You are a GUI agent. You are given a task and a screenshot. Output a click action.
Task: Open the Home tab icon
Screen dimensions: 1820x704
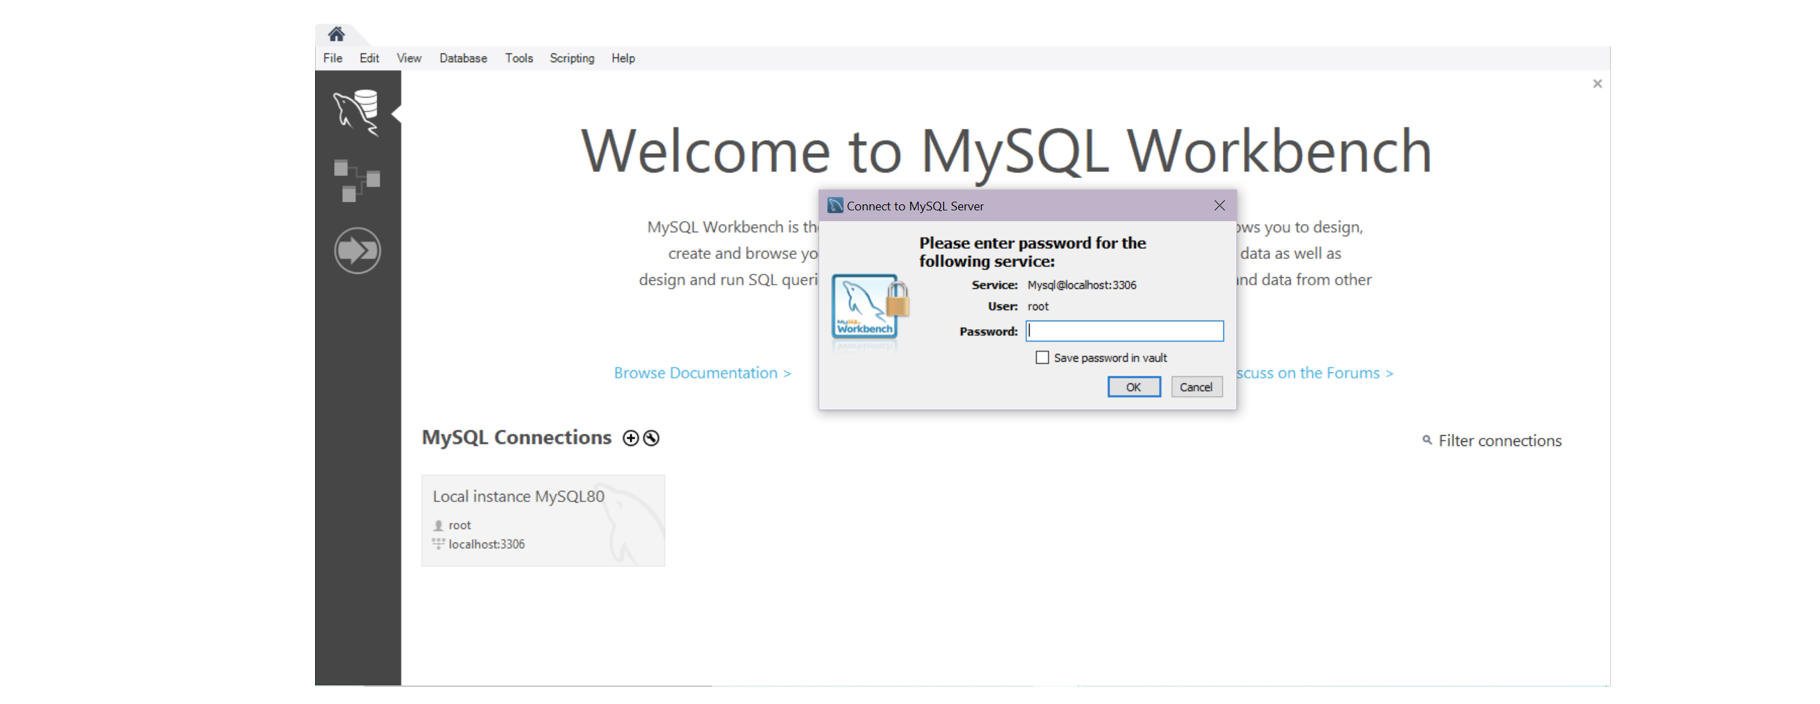336,34
